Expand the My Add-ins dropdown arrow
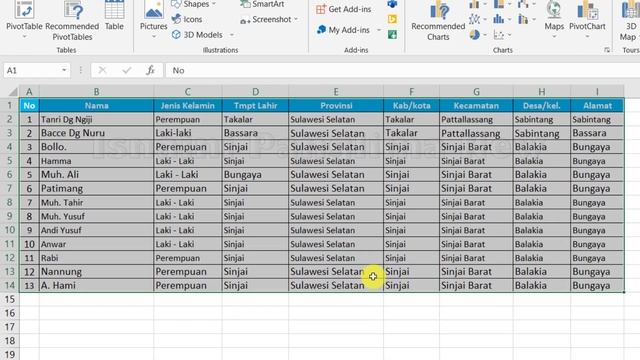640x360 pixels. coord(379,30)
